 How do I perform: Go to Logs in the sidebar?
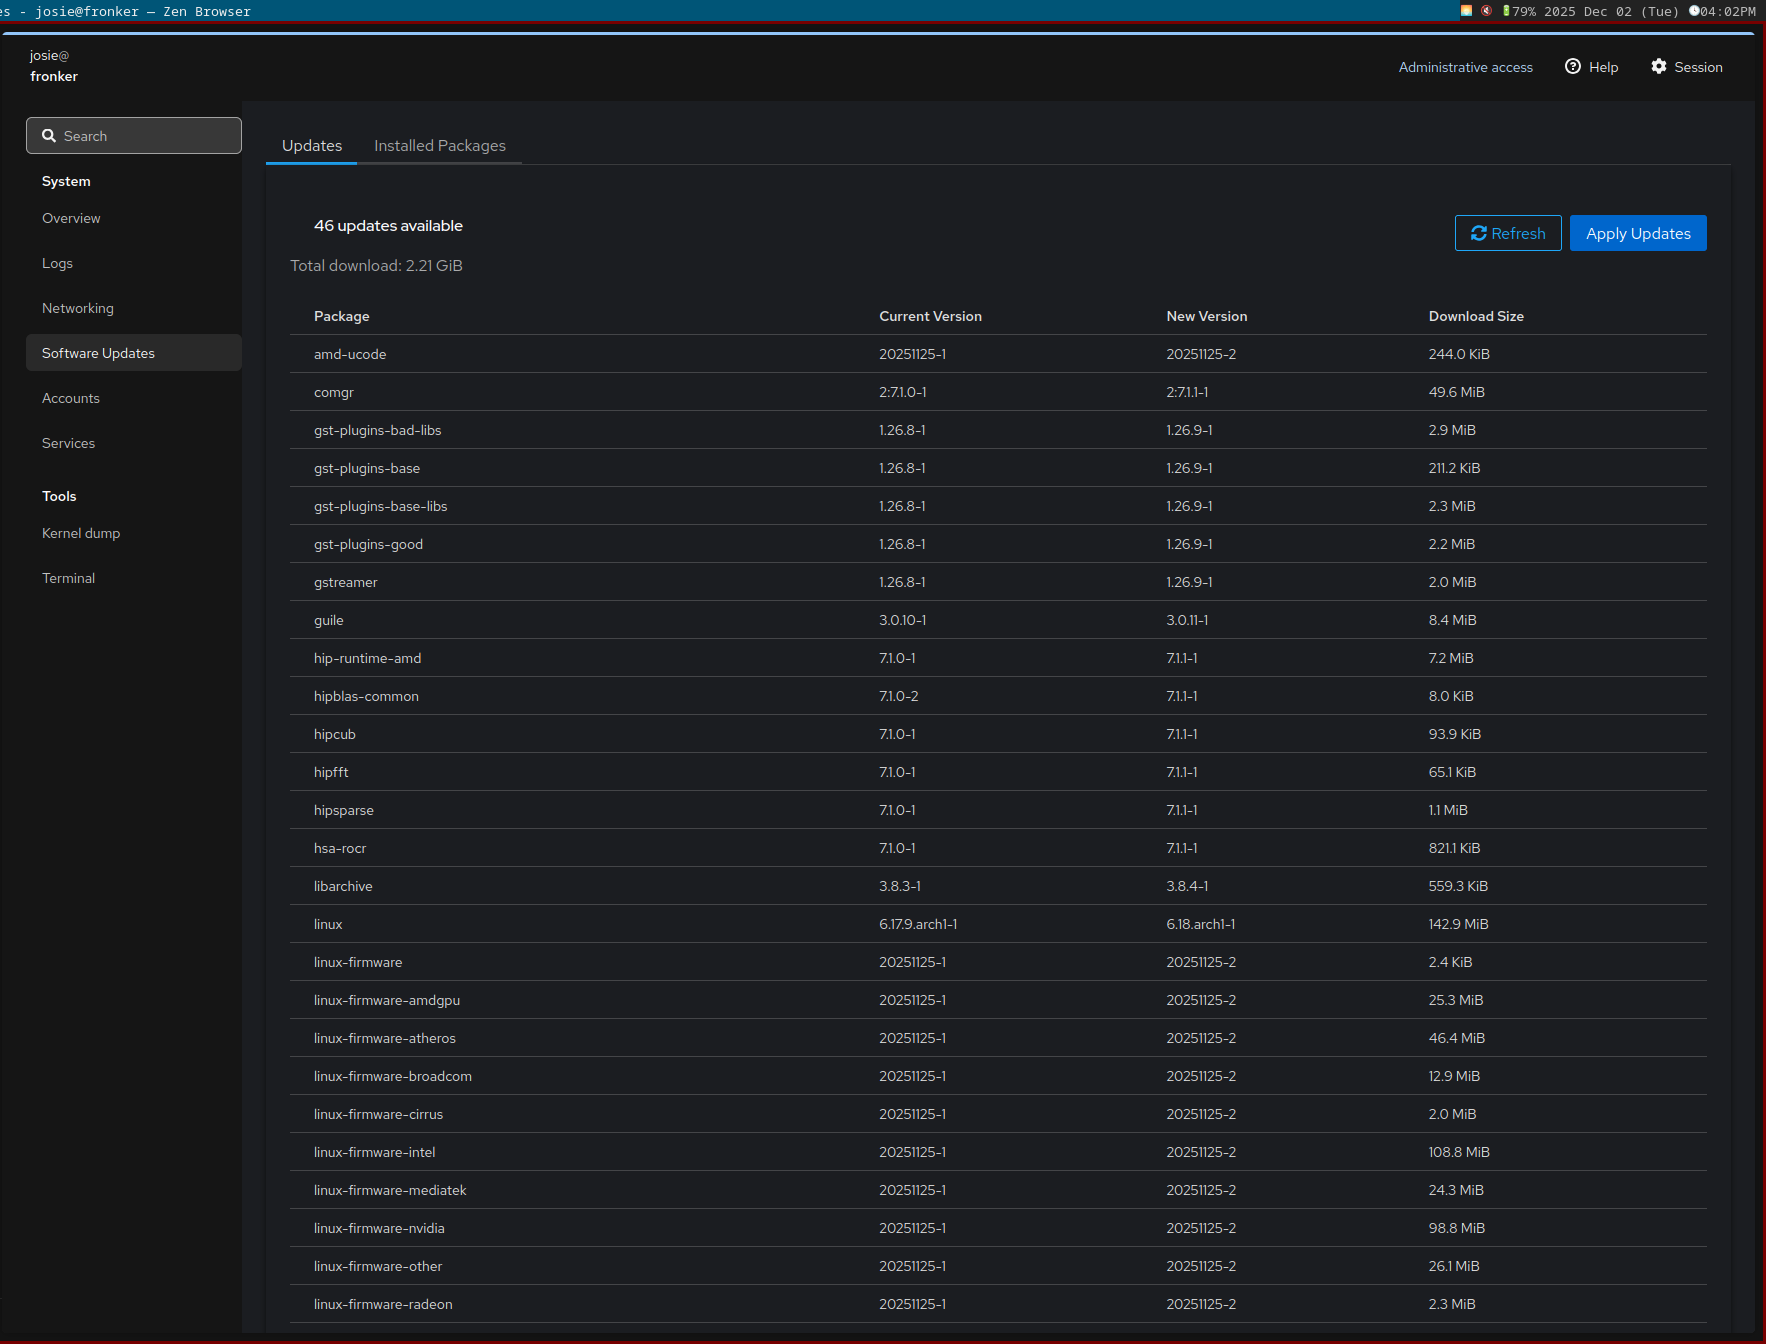[57, 263]
